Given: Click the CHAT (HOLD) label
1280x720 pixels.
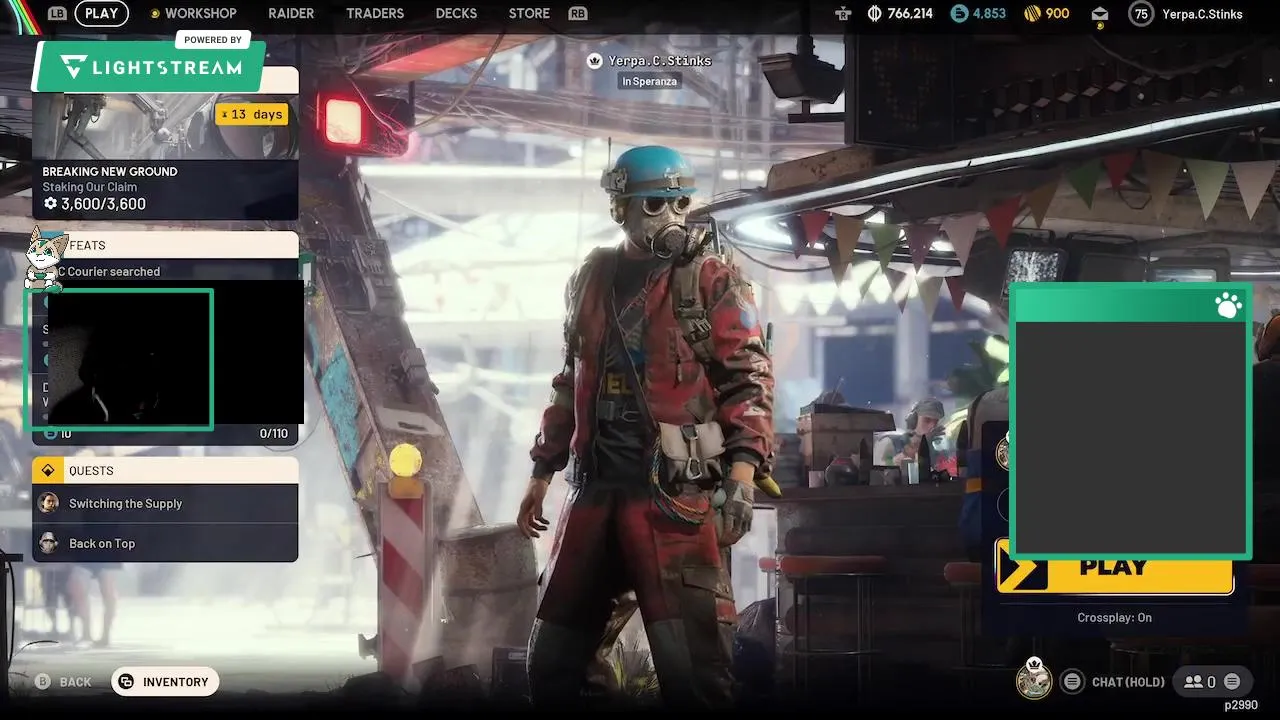Looking at the screenshot, I should (x=1128, y=682).
